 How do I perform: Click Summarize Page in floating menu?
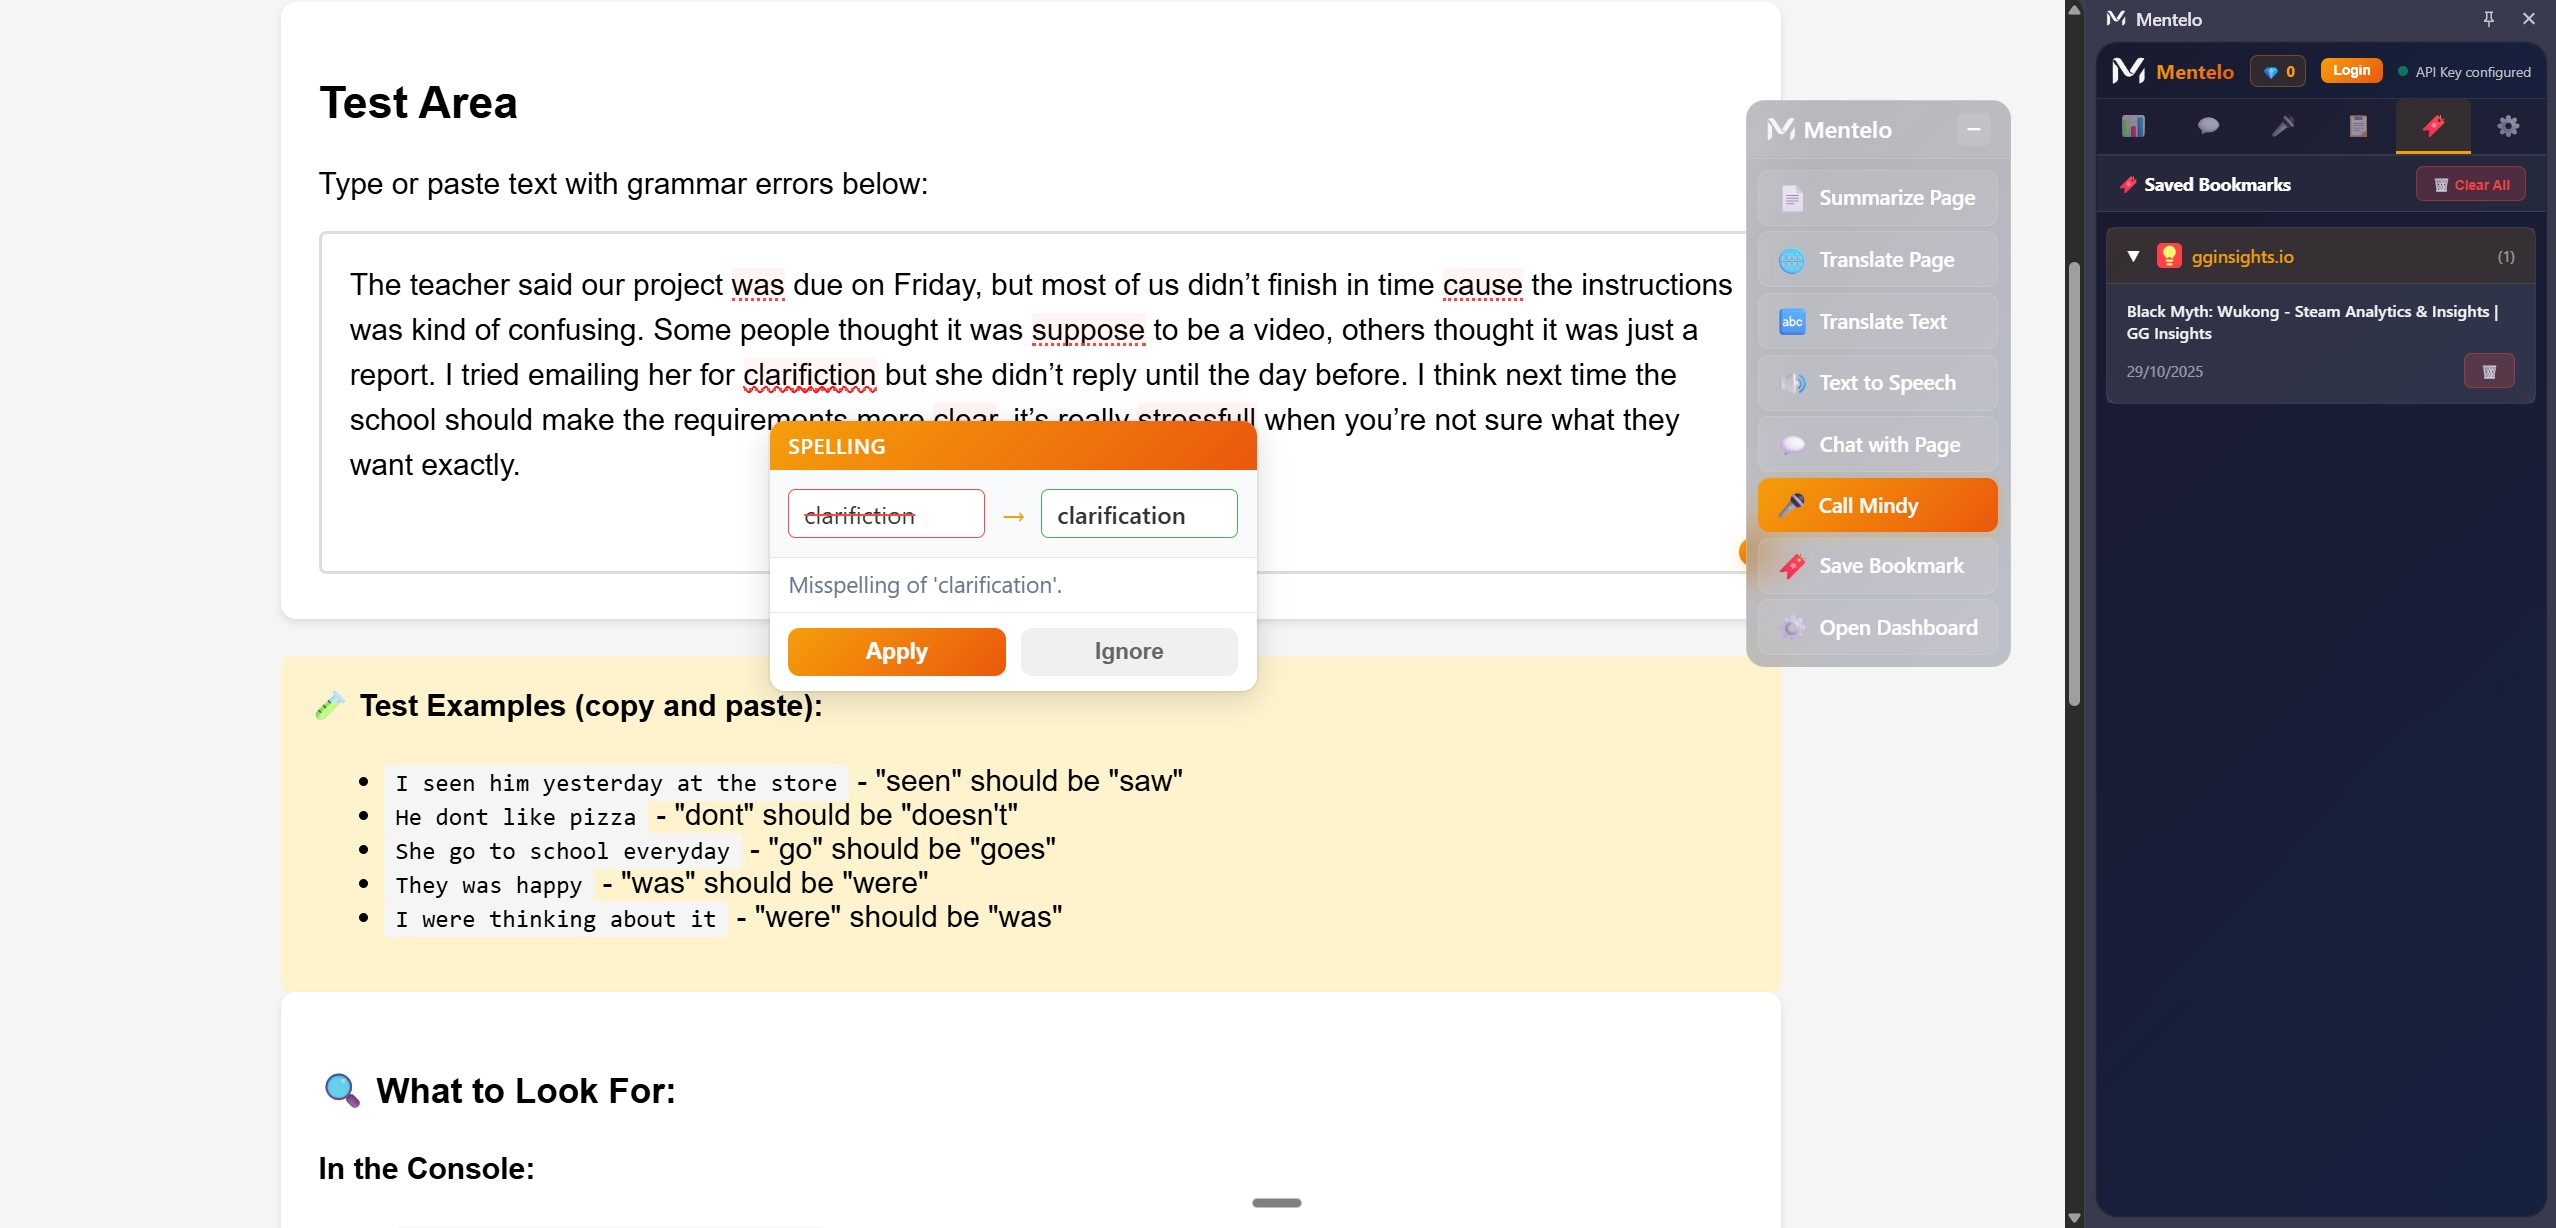tap(1877, 198)
